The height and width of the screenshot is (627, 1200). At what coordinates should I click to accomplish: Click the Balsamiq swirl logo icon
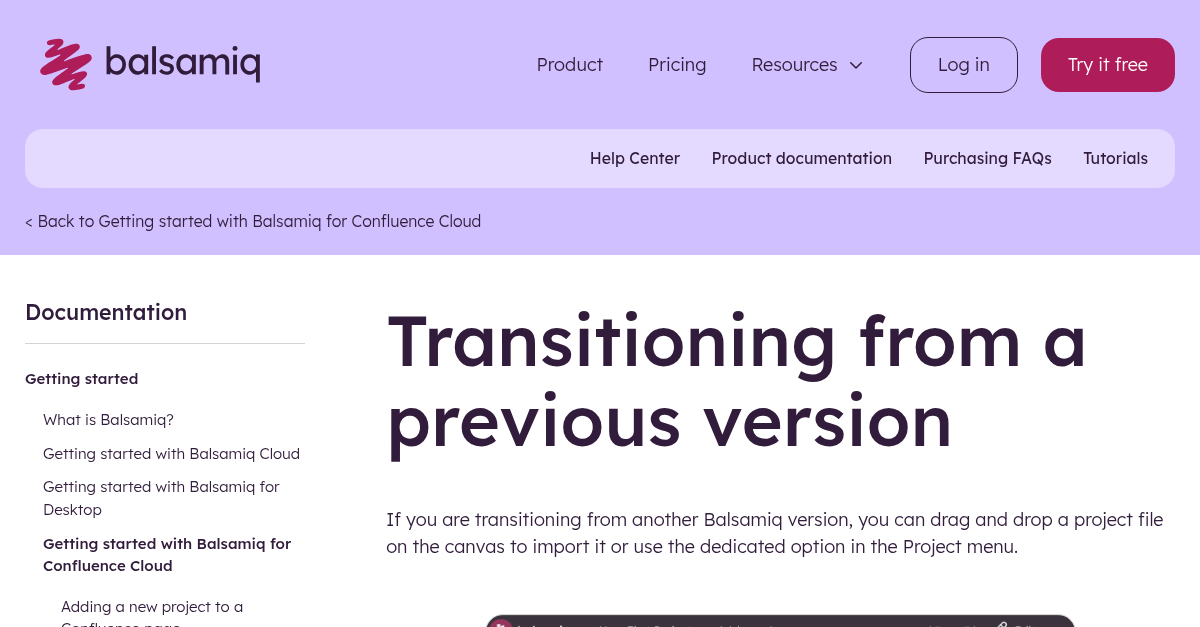64,64
